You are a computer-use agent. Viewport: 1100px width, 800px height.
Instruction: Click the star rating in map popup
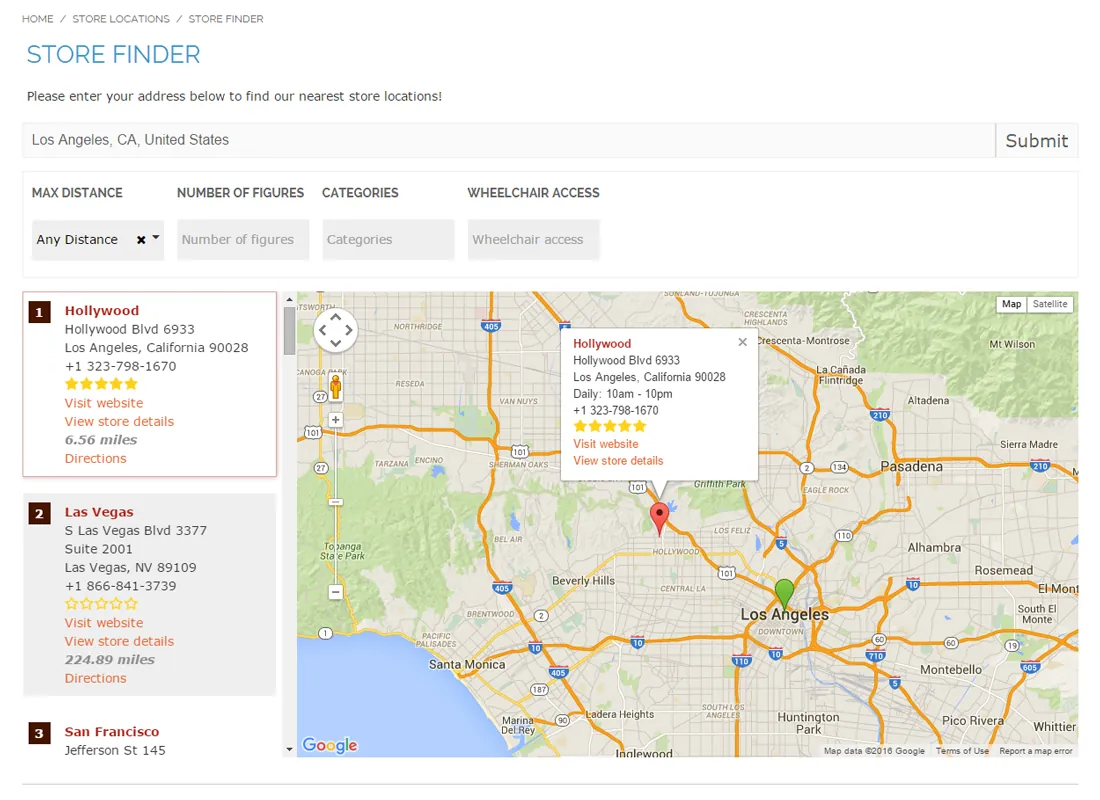tap(610, 426)
